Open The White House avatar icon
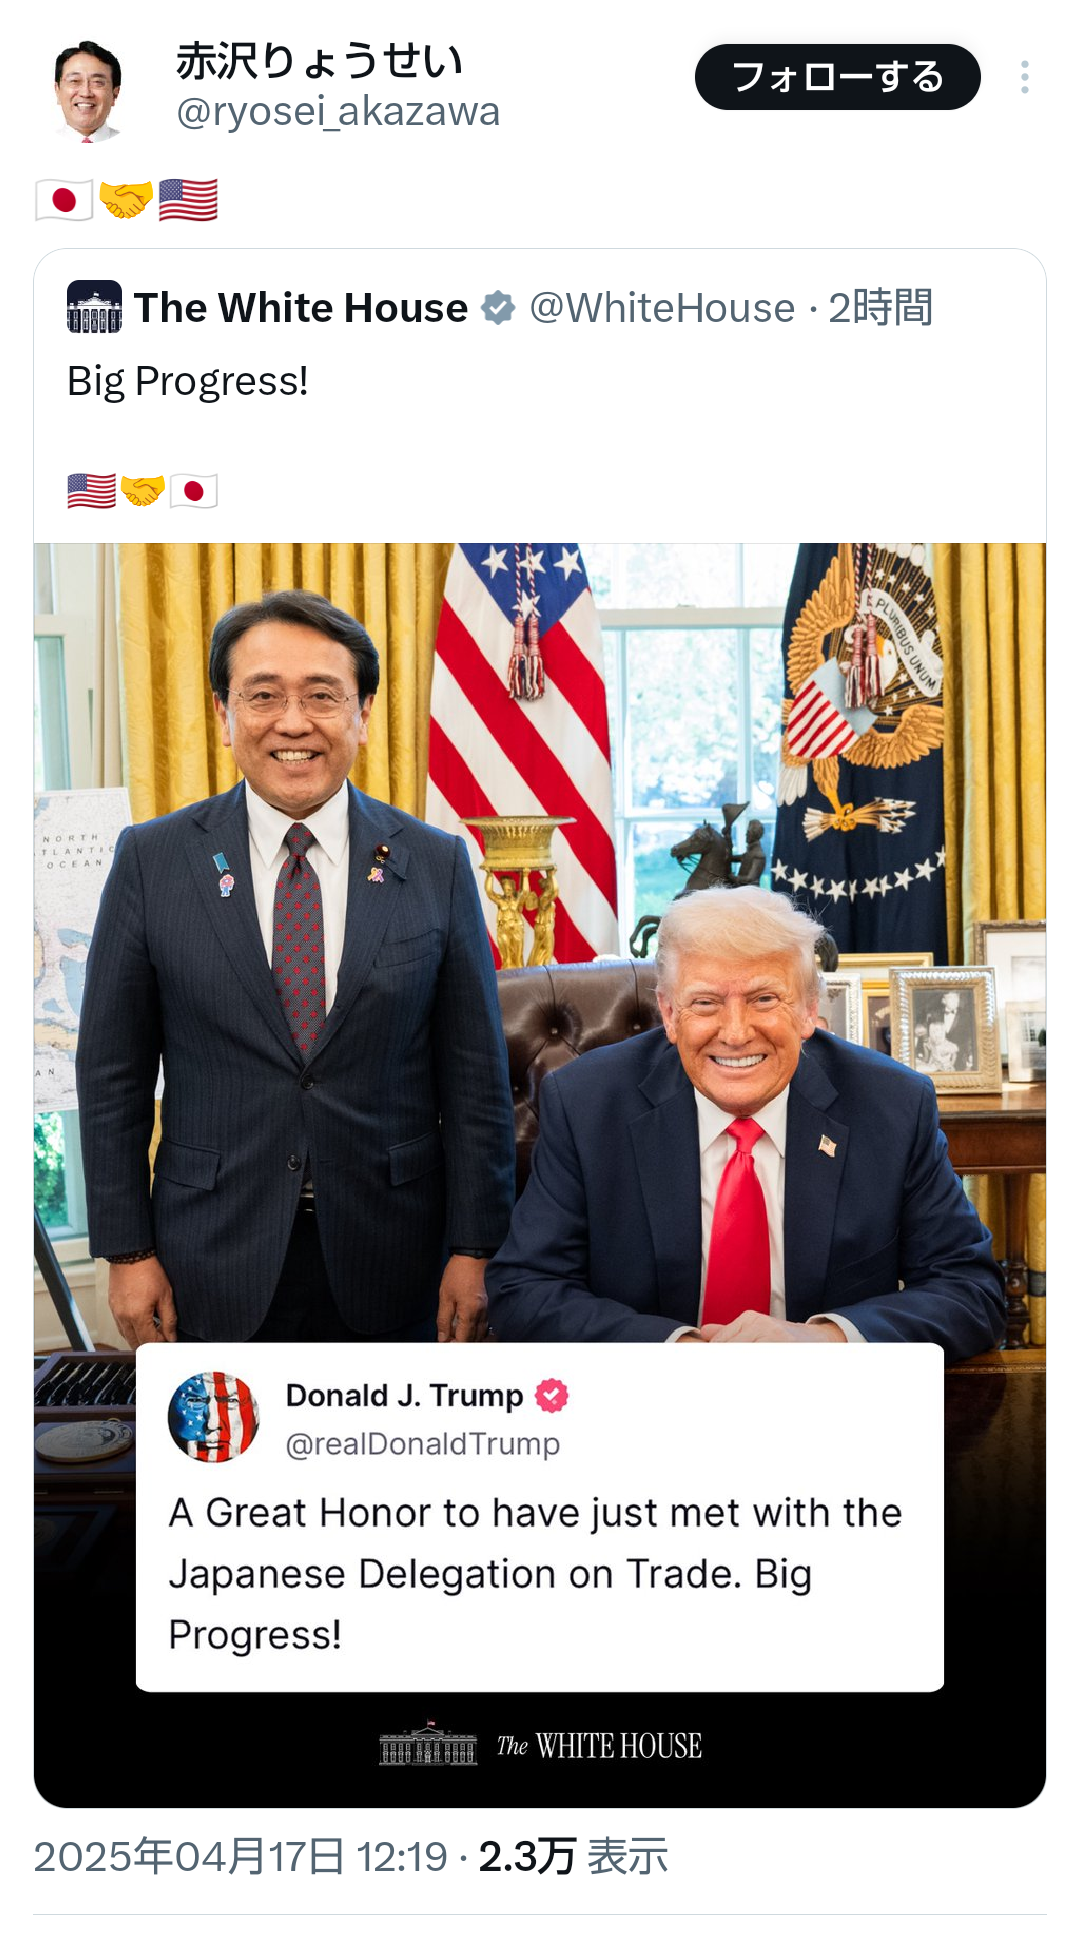This screenshot has height=1935, width=1080. [x=94, y=307]
